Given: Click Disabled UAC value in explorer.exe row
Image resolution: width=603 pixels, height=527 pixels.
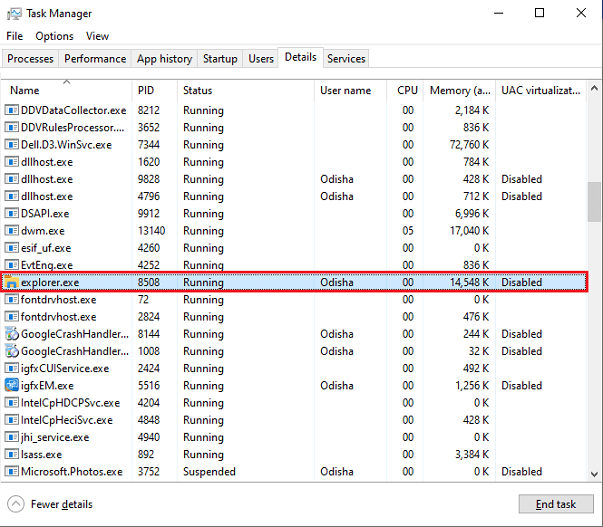Looking at the screenshot, I should (521, 282).
